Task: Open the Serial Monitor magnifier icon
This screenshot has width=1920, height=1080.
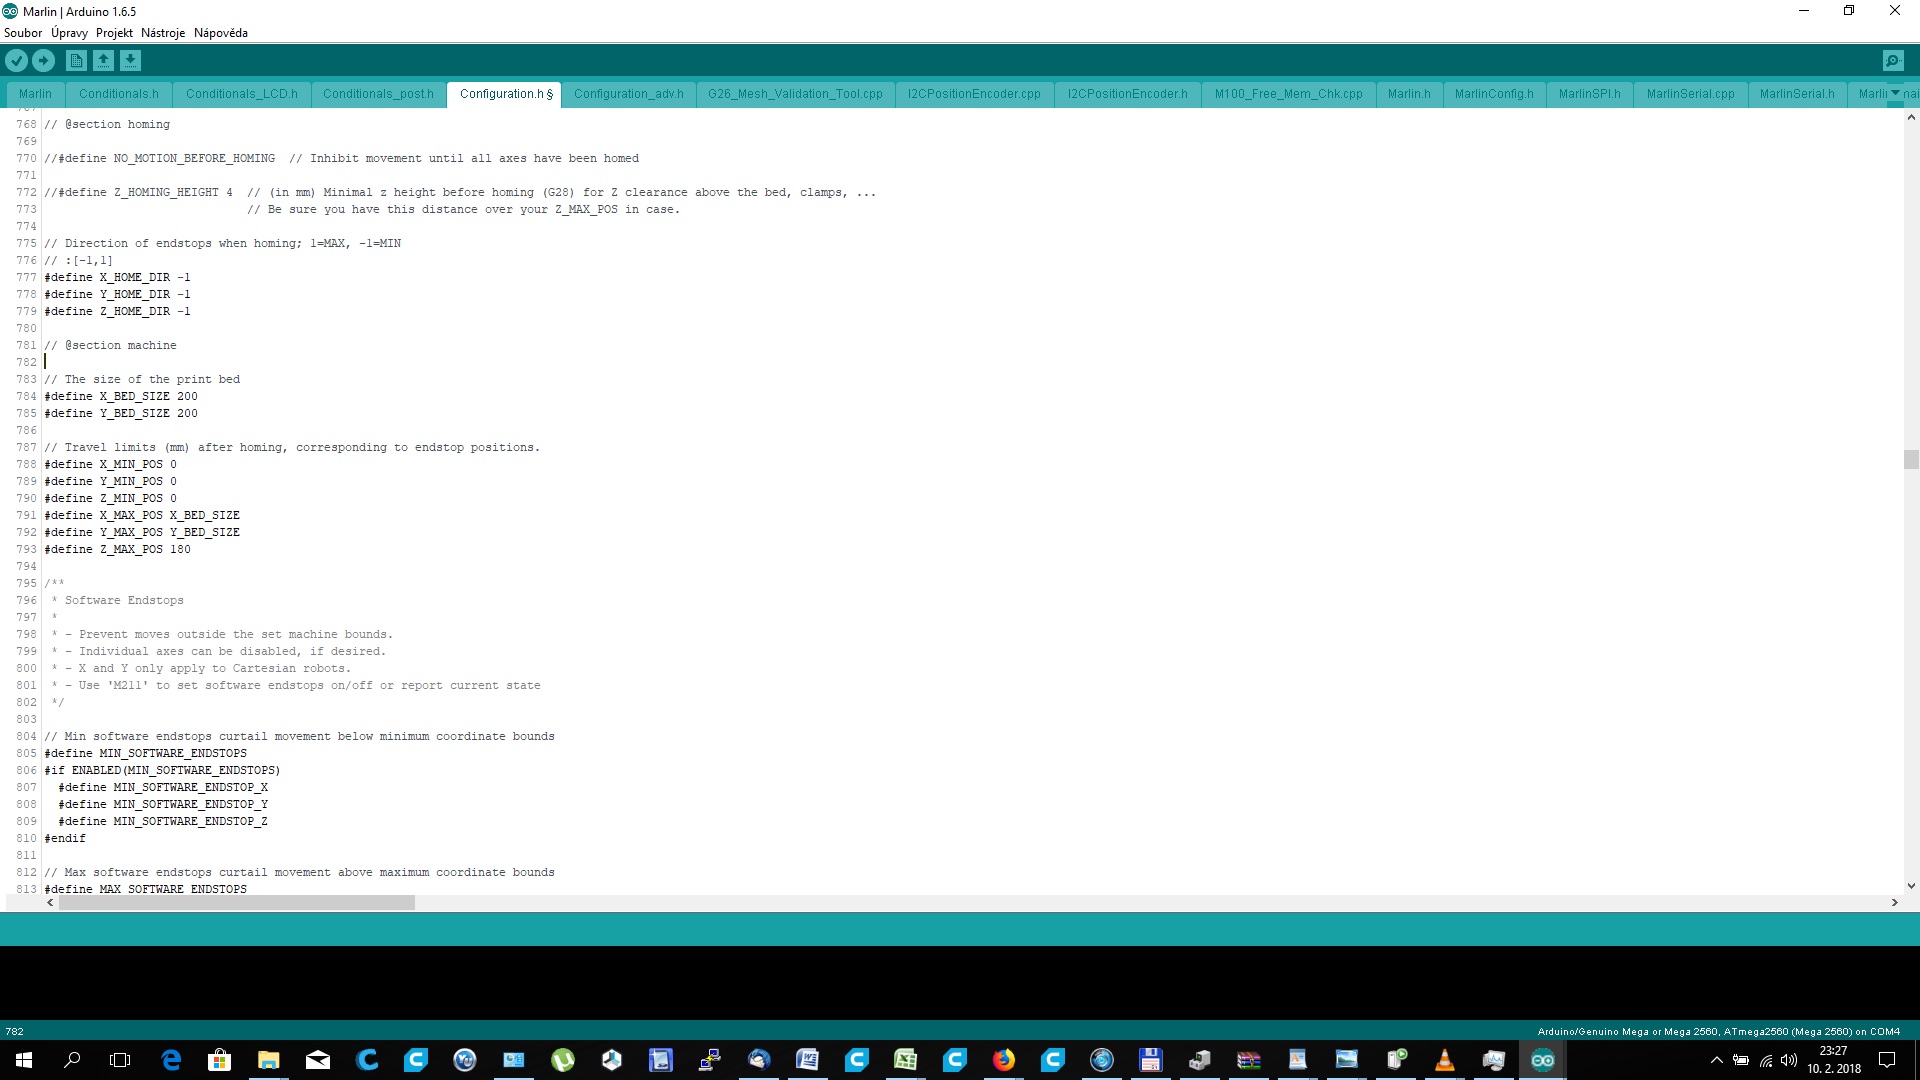Action: coord(1892,61)
